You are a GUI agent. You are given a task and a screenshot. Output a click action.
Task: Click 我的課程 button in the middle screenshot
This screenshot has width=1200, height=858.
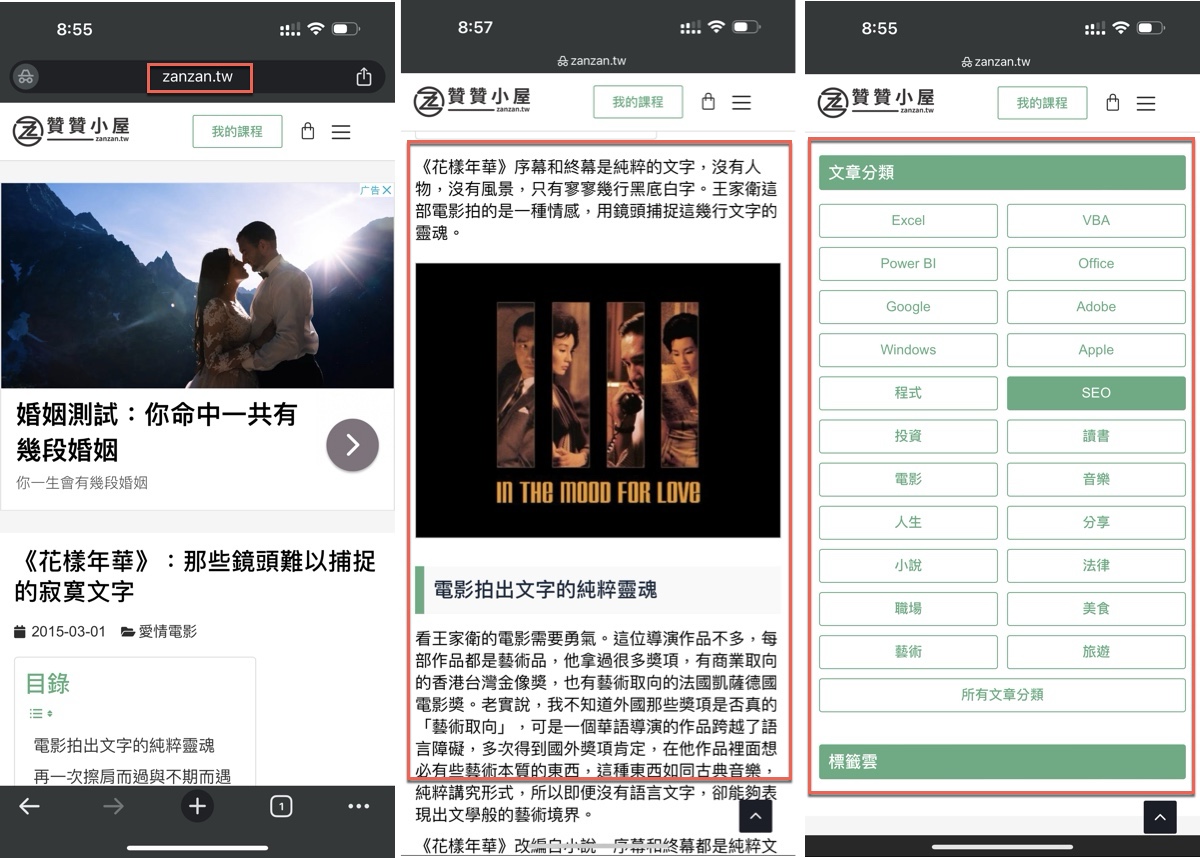[638, 102]
